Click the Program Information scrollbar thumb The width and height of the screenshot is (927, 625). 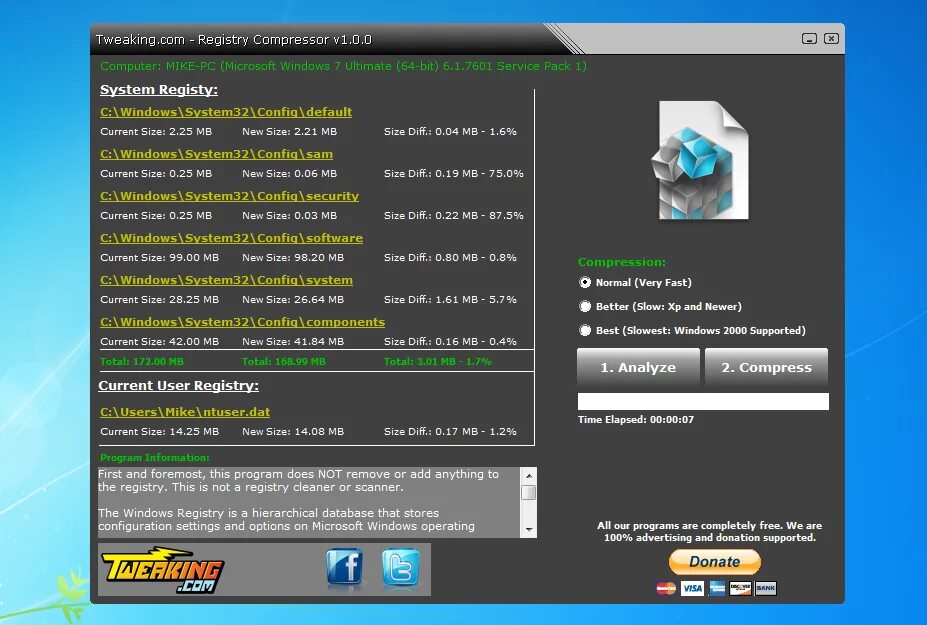(x=529, y=492)
